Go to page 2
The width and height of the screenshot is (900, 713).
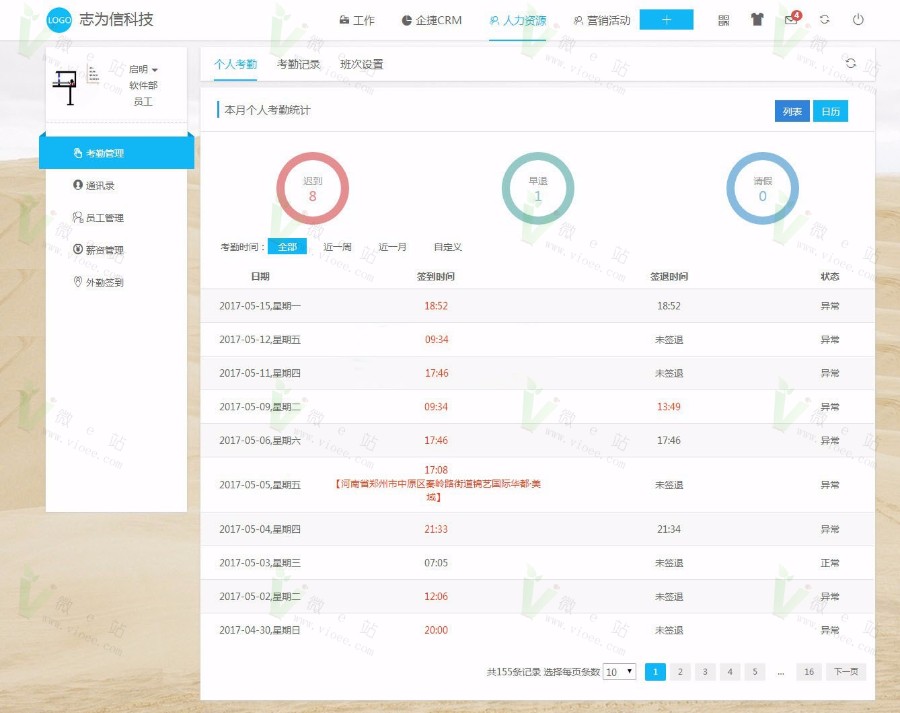tap(680, 672)
